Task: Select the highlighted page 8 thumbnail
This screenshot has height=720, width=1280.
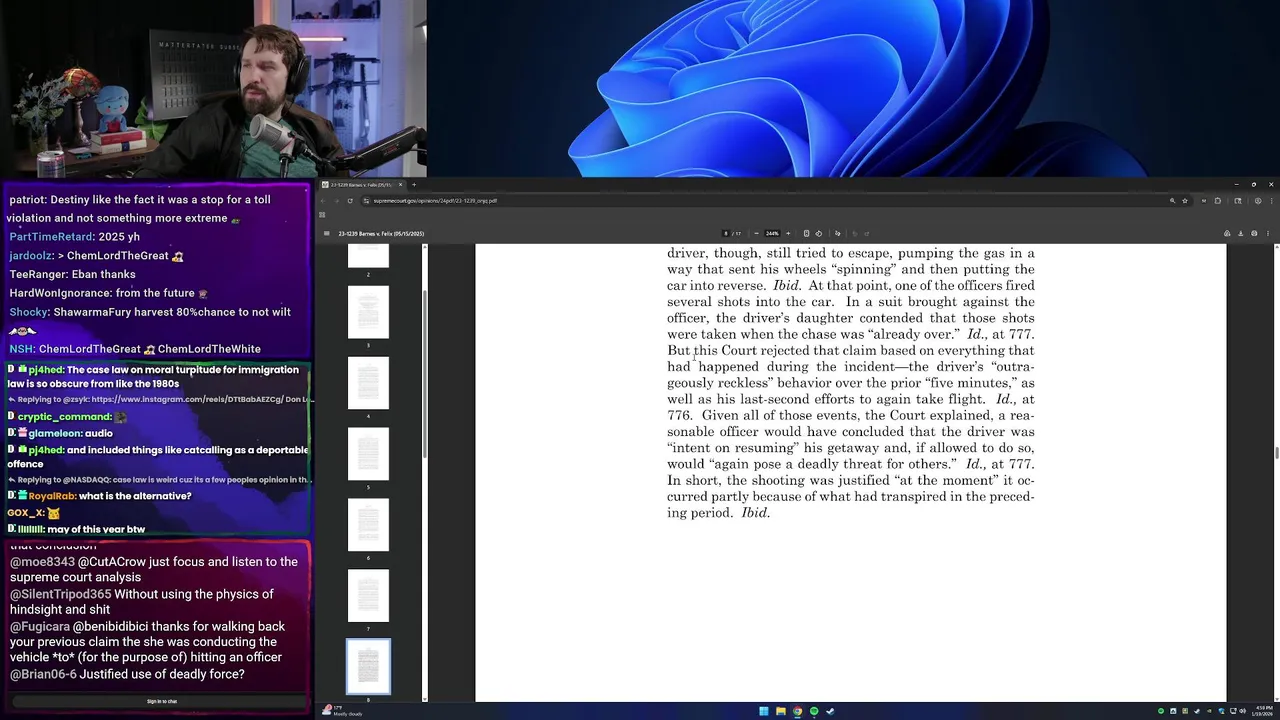Action: coord(368,666)
